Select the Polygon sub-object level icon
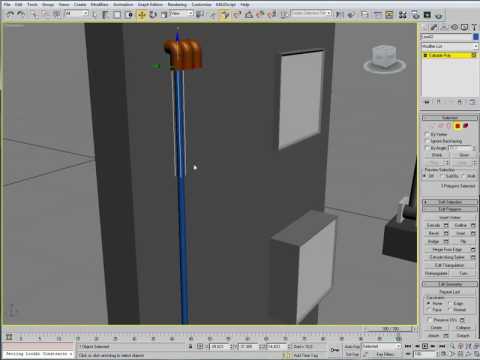The width and height of the screenshot is (480, 360). point(458,126)
